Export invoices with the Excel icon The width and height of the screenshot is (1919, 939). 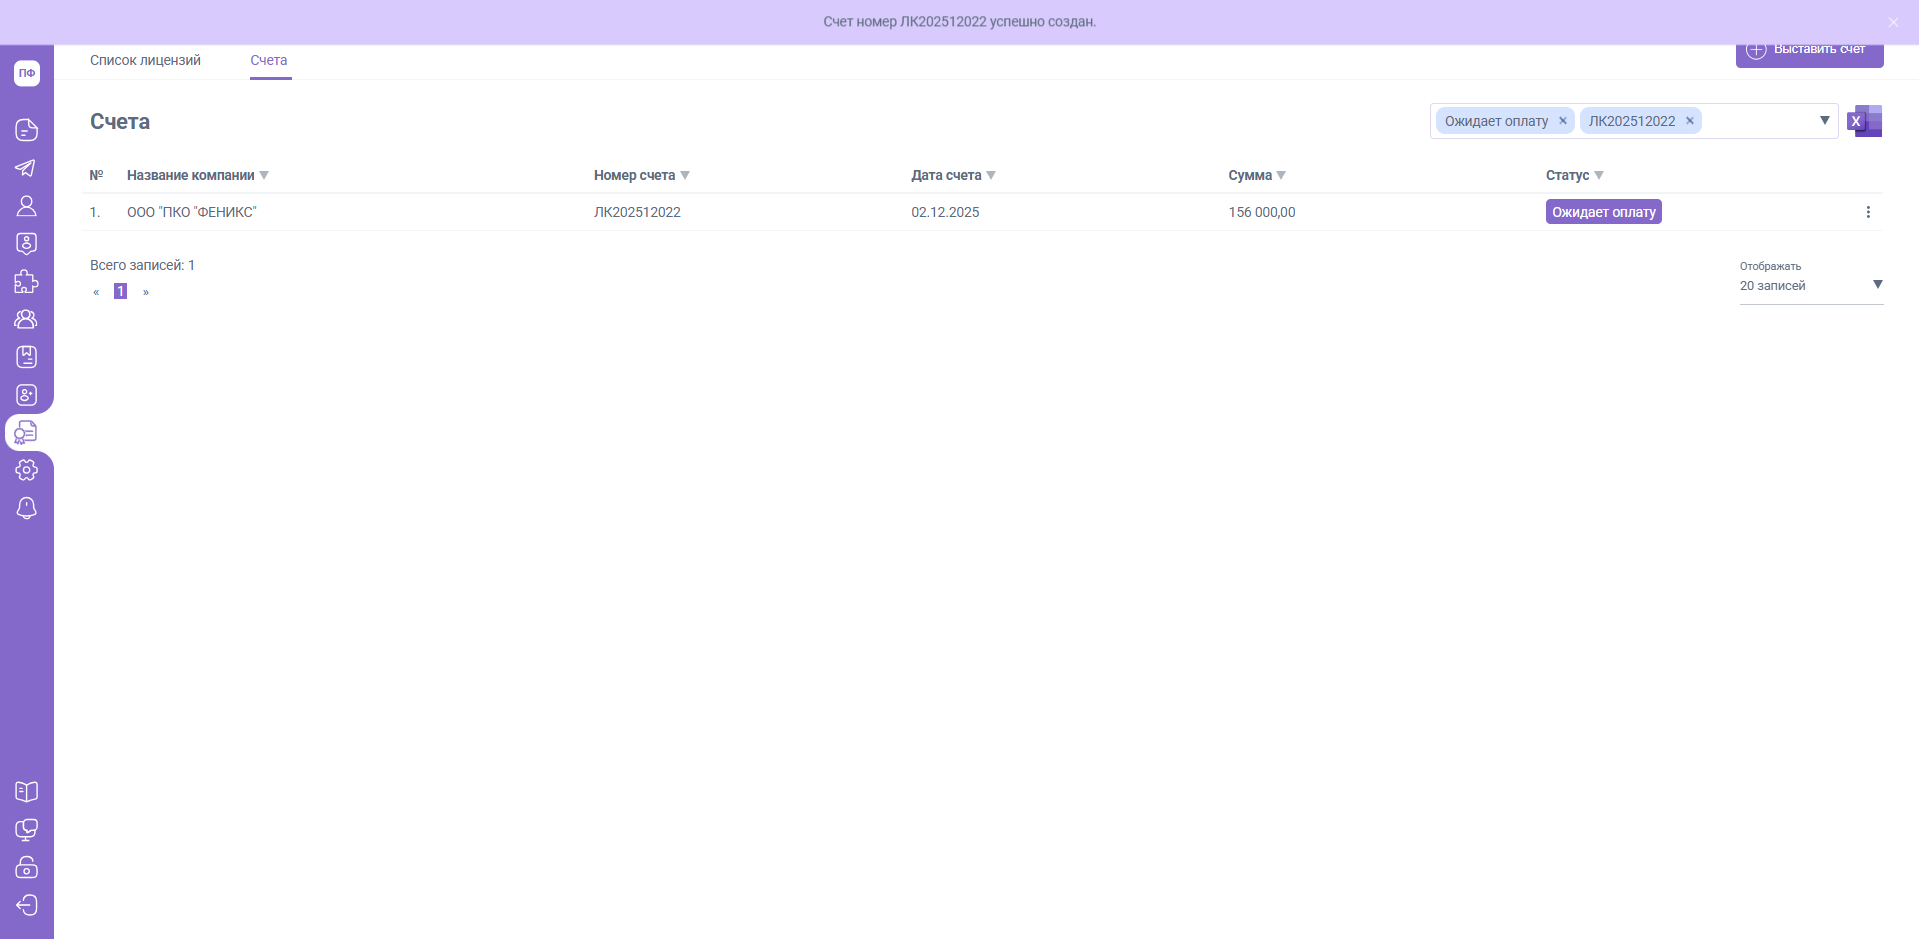[1864, 121]
